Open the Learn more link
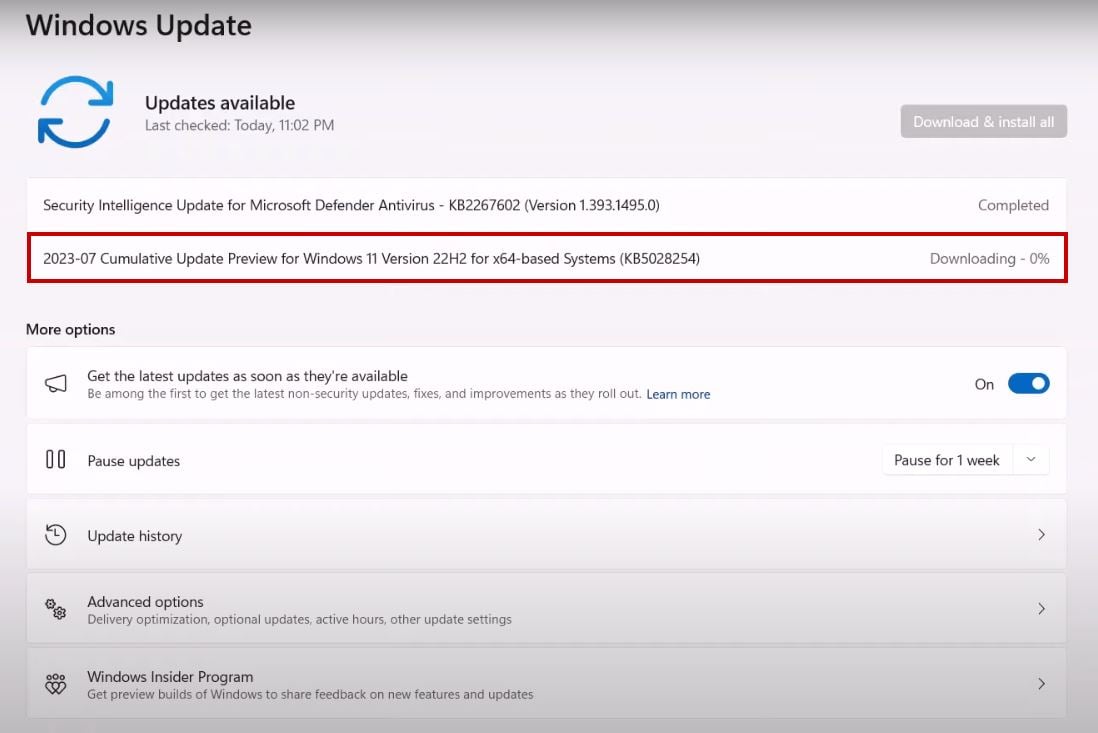Viewport: 1098px width, 733px height. point(678,394)
